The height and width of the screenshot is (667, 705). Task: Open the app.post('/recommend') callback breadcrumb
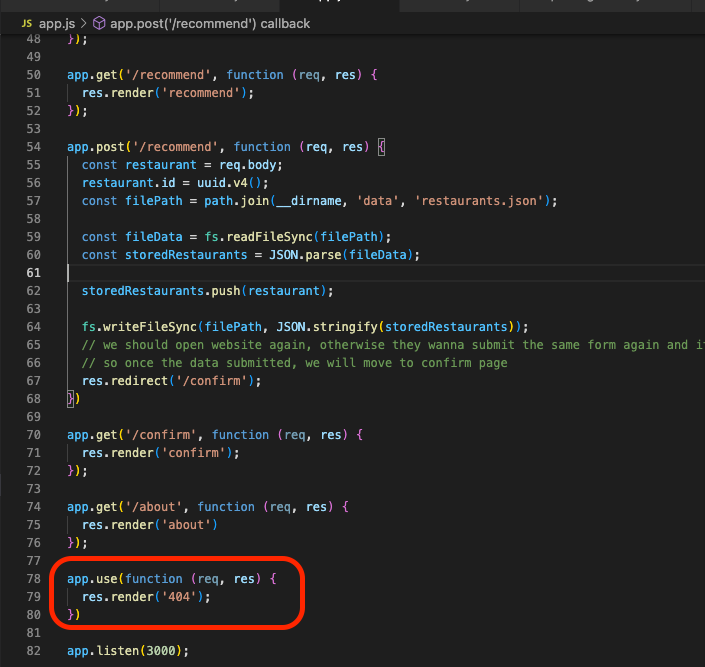click(x=210, y=23)
